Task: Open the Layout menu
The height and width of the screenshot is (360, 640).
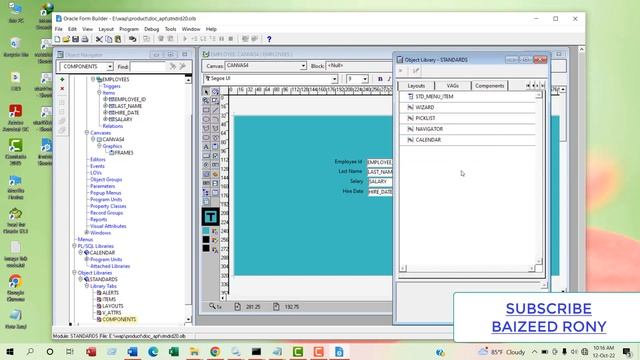Action: (106, 29)
